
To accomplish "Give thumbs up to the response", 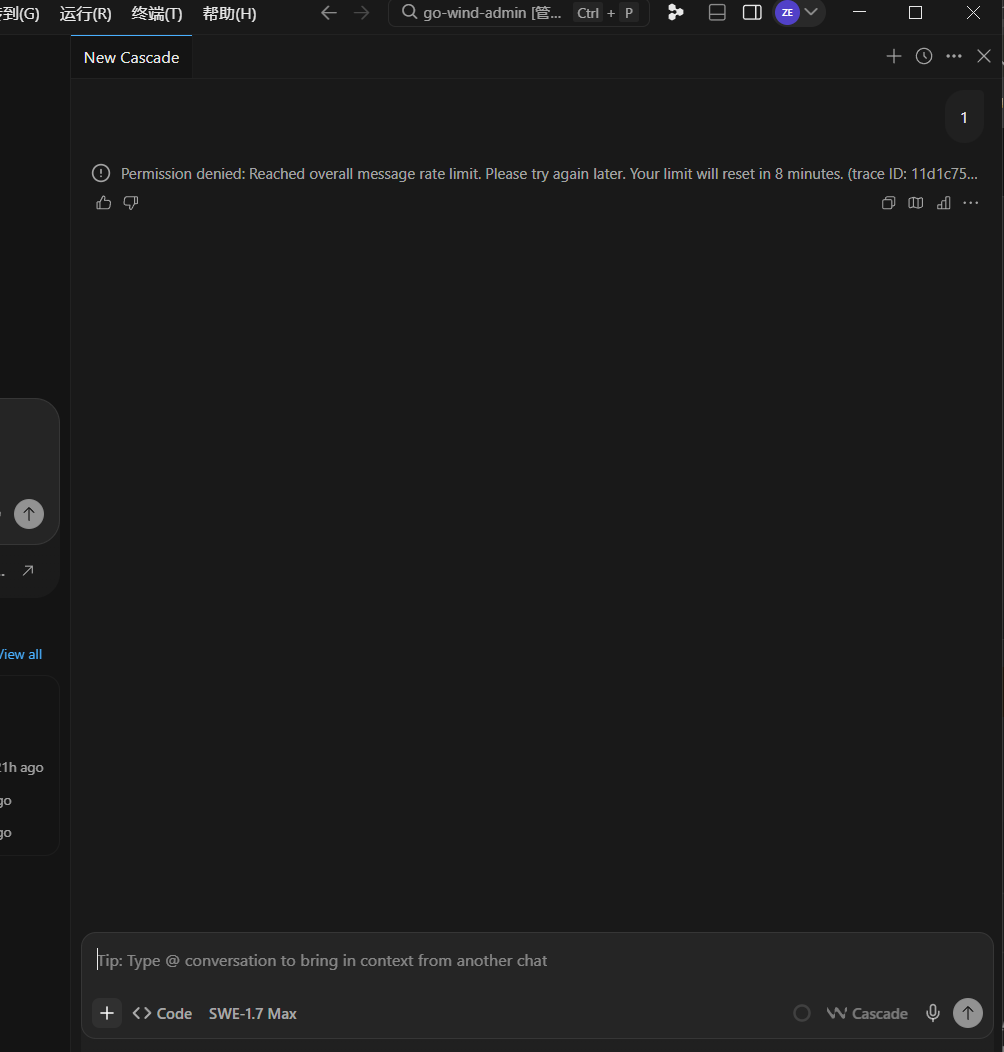I will tap(103, 203).
